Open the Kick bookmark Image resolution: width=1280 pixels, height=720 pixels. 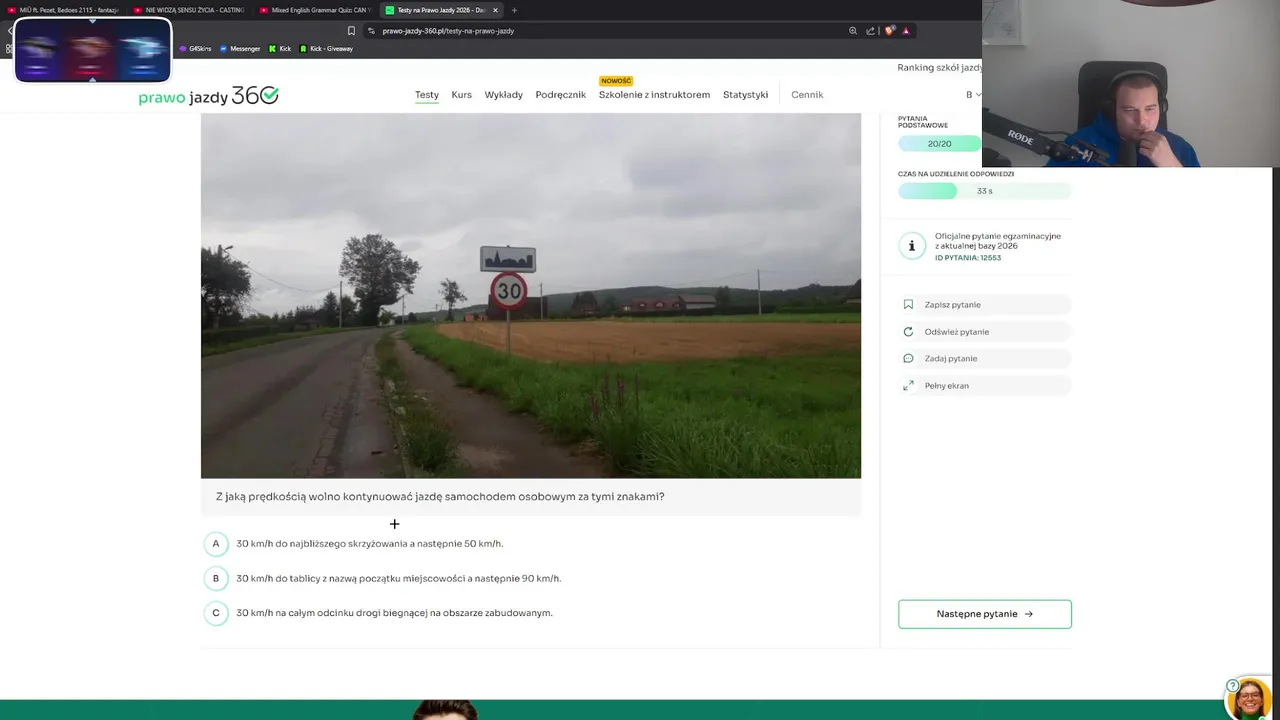click(x=280, y=48)
